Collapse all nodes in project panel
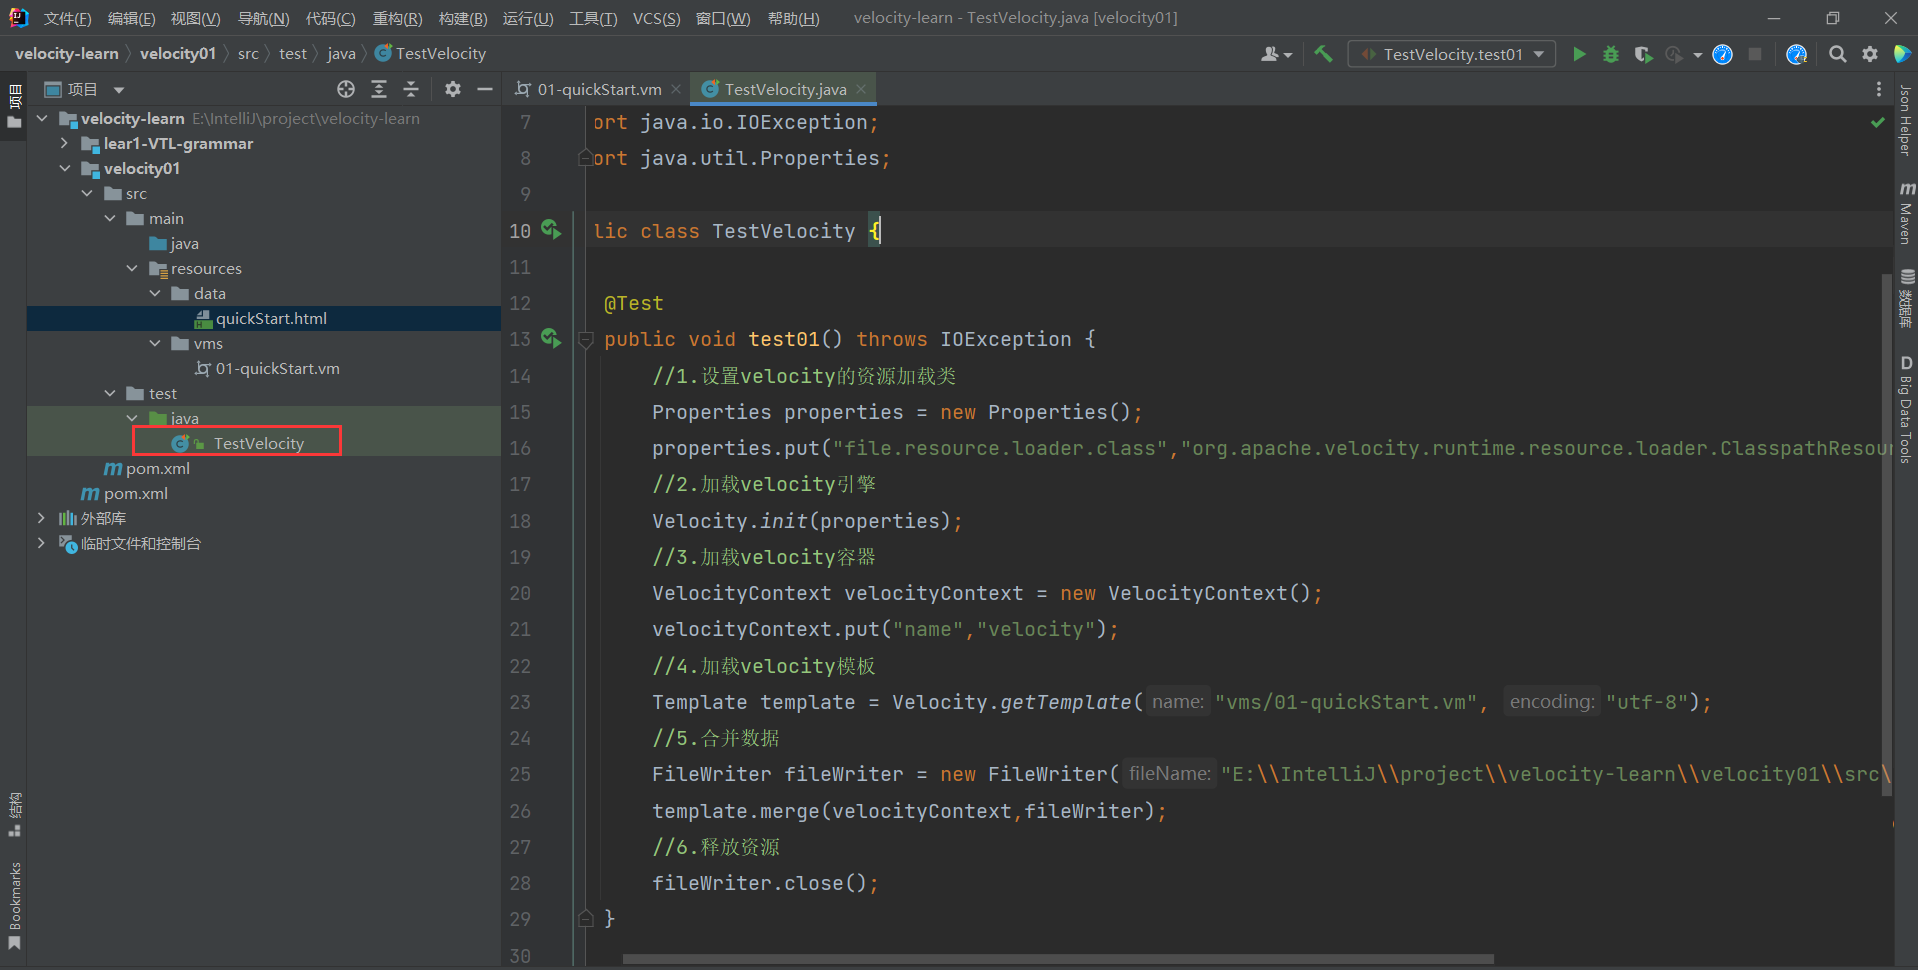The width and height of the screenshot is (1918, 970). coord(411,89)
